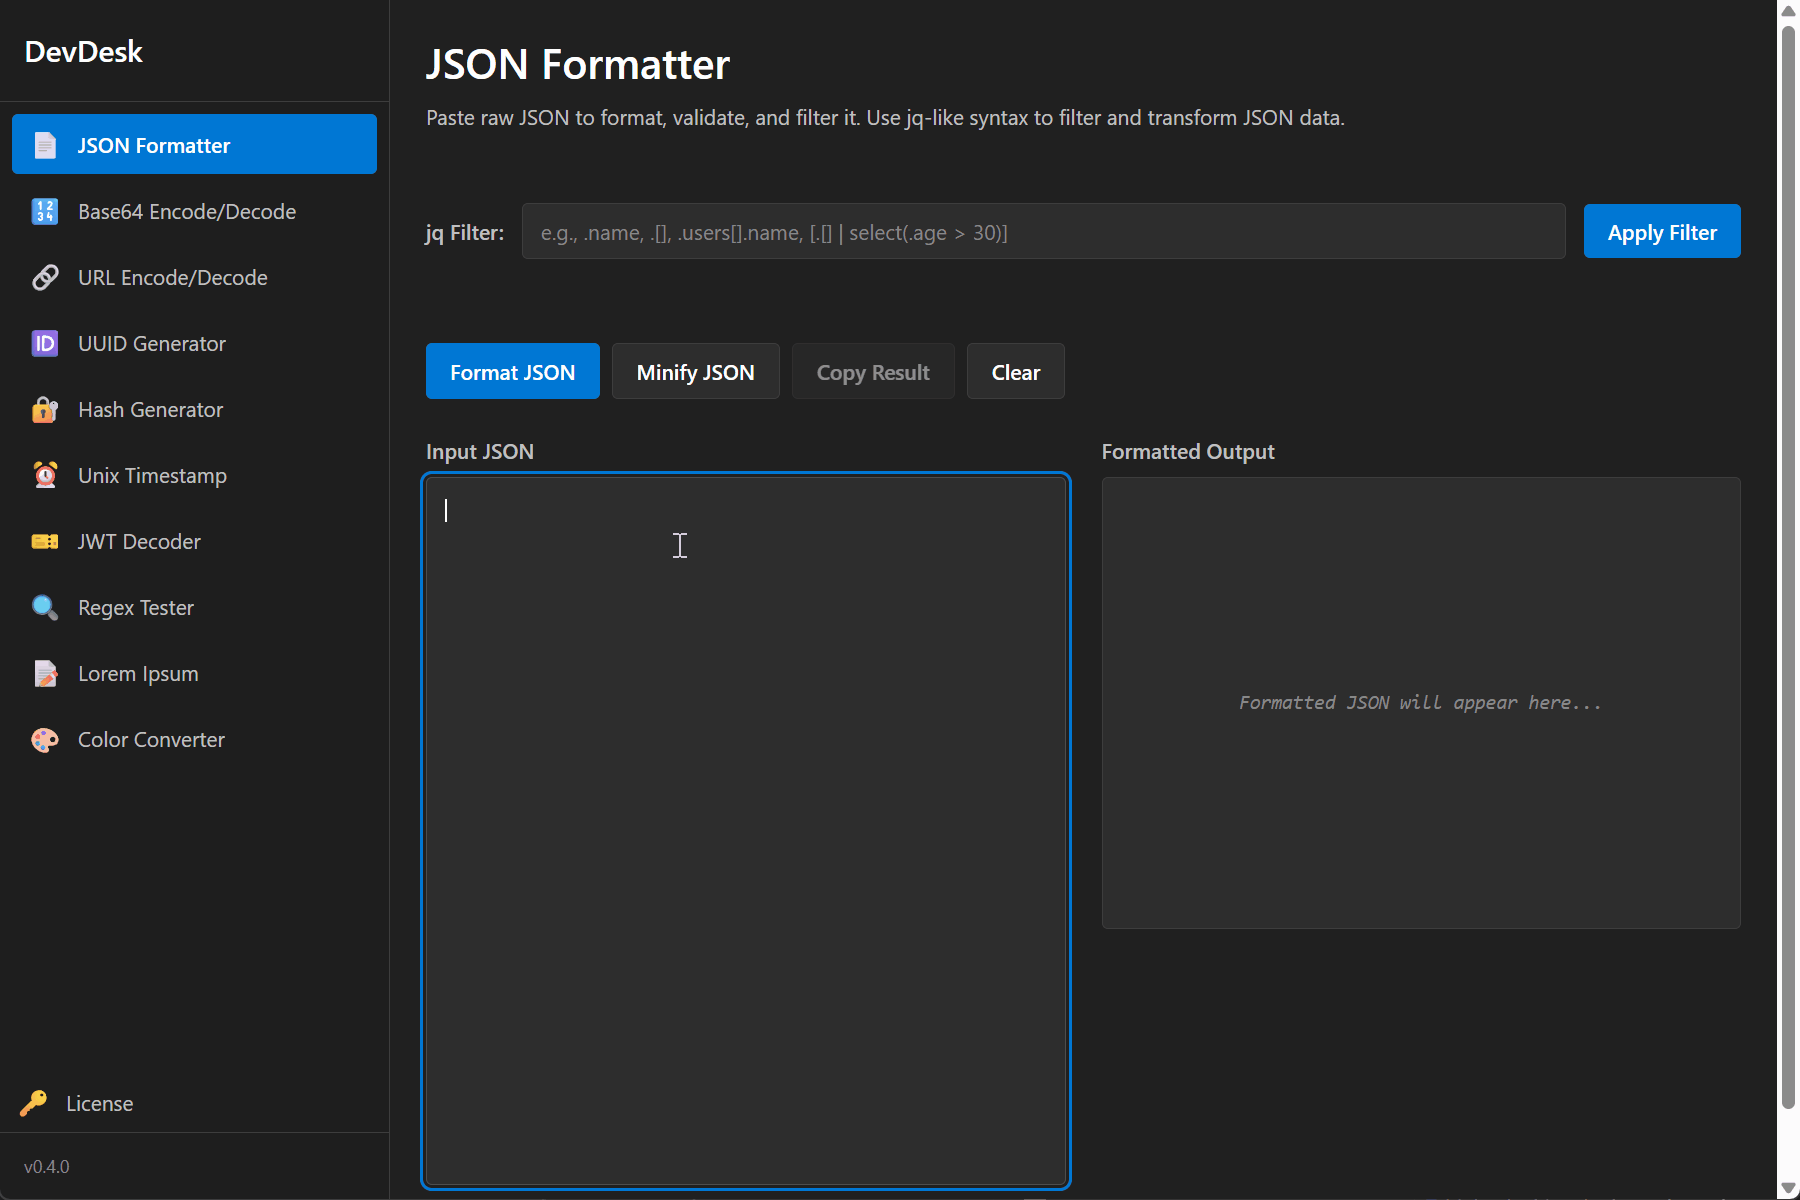Image resolution: width=1800 pixels, height=1200 pixels.
Task: Focus the jq Filter input field
Action: (1042, 232)
